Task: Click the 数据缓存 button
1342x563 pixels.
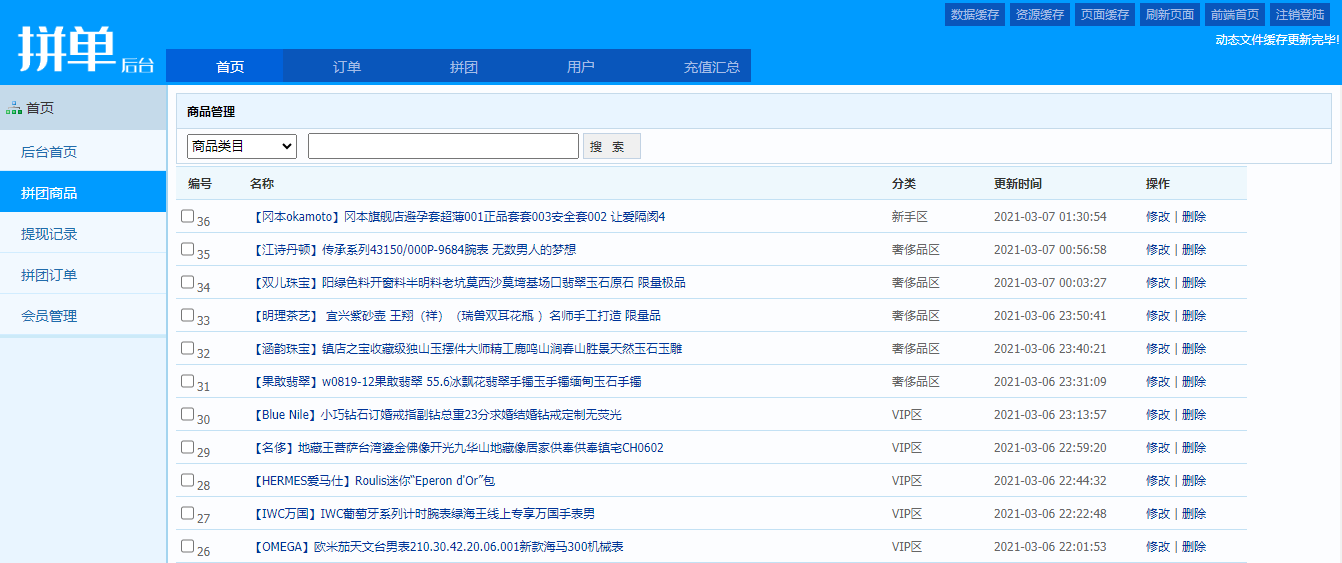Action: (974, 15)
